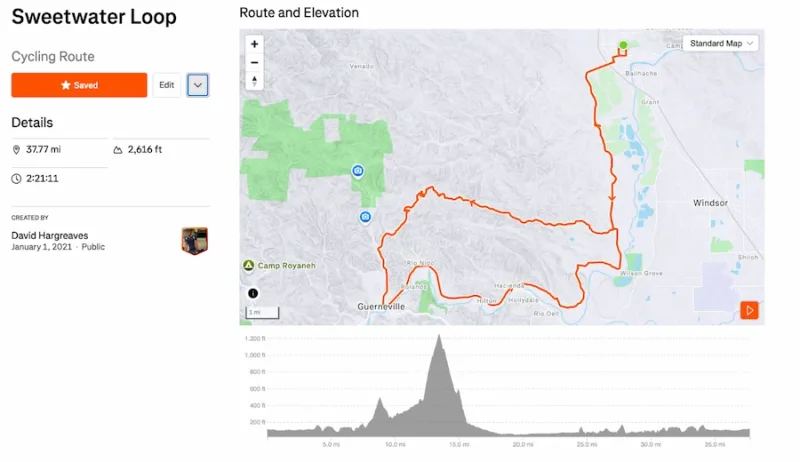Zoom out on the route map

pos(254,62)
